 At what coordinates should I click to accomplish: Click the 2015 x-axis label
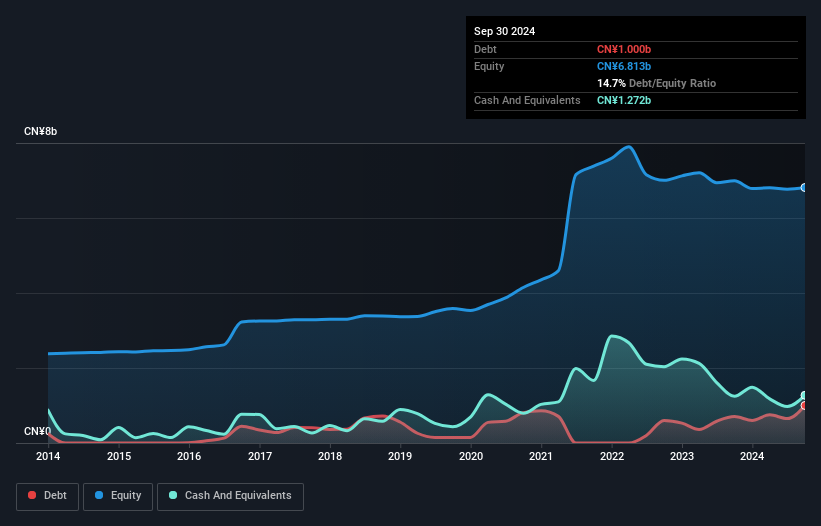point(119,456)
